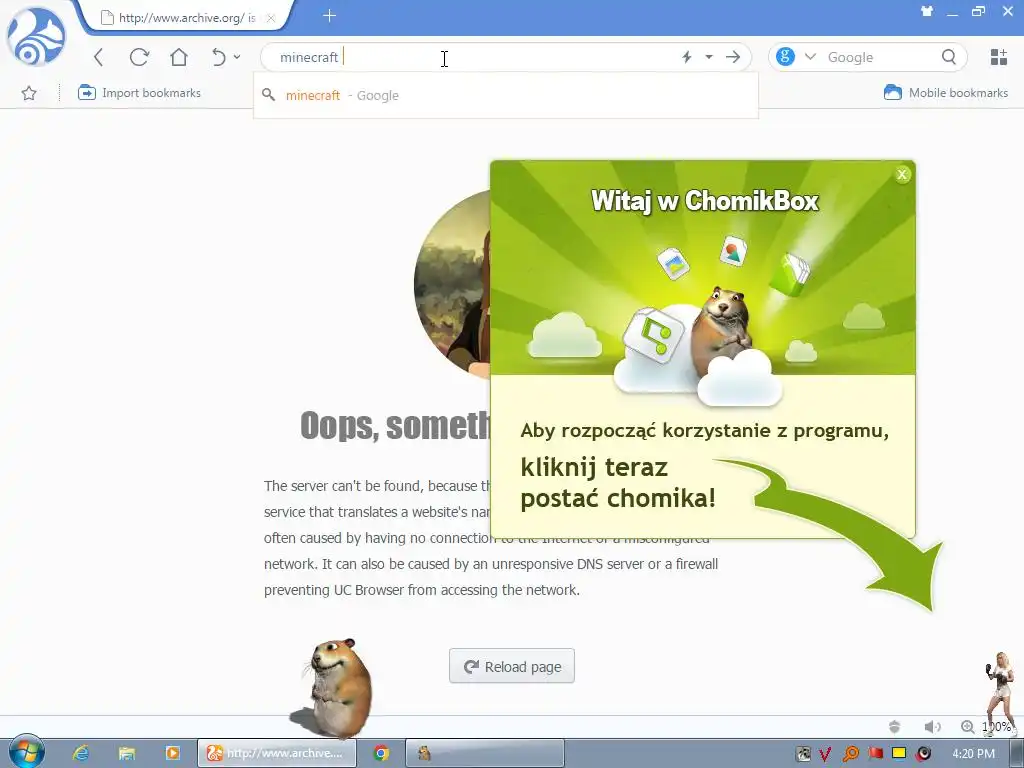Reload the page with the refresh icon
1024x768 pixels.
tap(139, 57)
